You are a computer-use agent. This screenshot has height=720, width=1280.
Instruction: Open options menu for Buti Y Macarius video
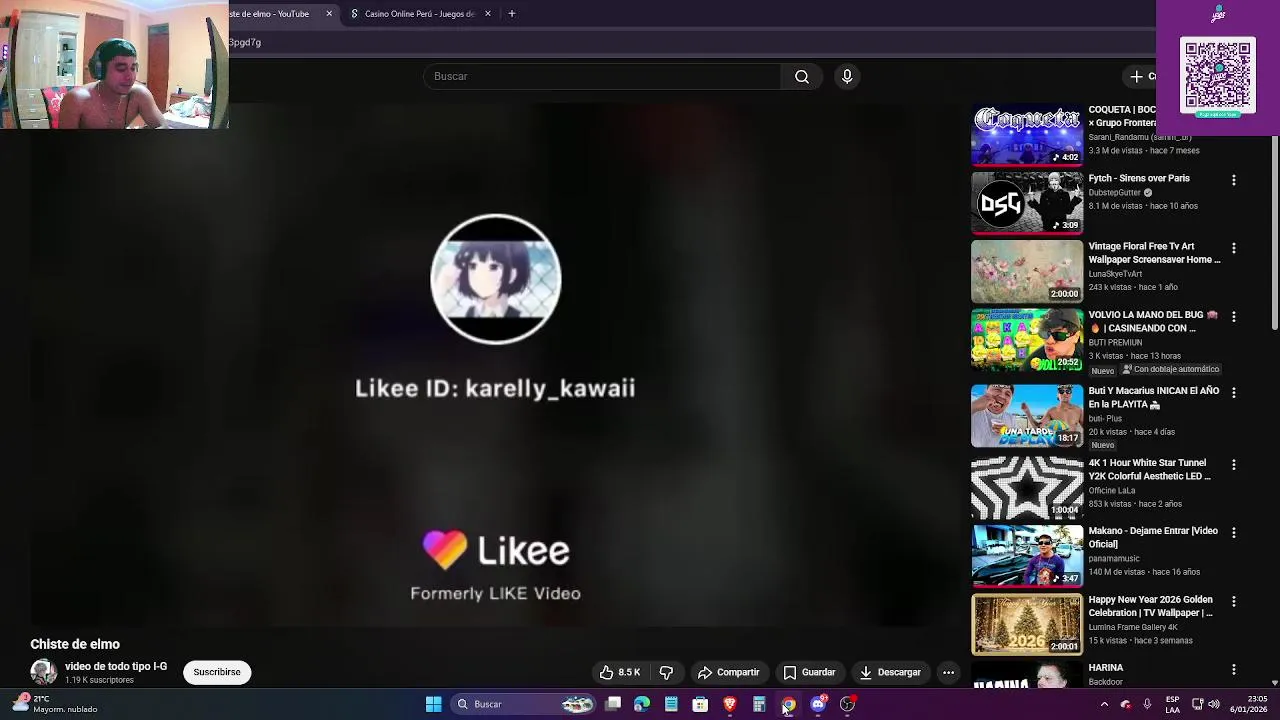click(1233, 394)
